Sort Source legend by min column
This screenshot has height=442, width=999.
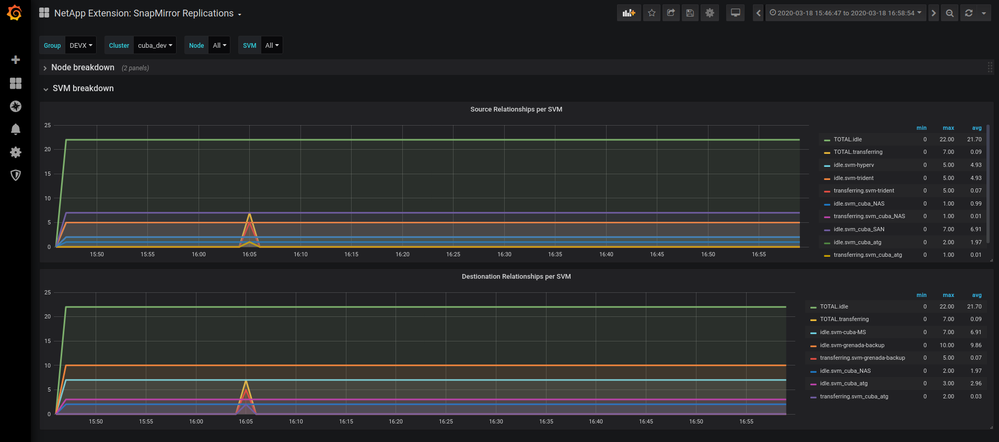[x=921, y=128]
